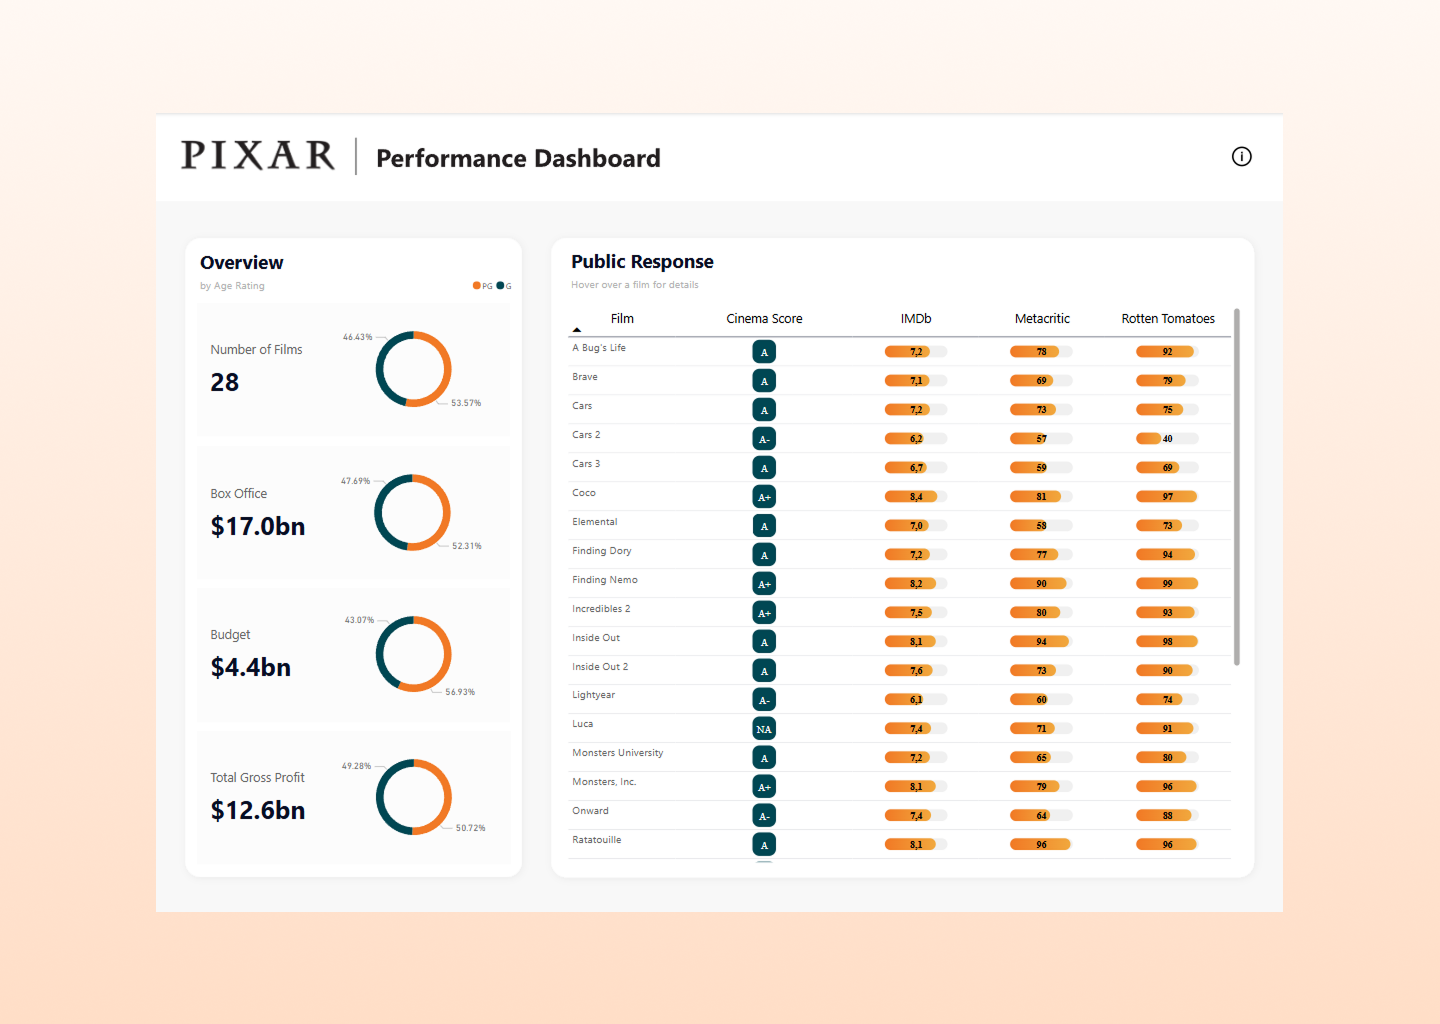The width and height of the screenshot is (1440, 1024).
Task: Select the 'Onward' film name
Action: 590,811
